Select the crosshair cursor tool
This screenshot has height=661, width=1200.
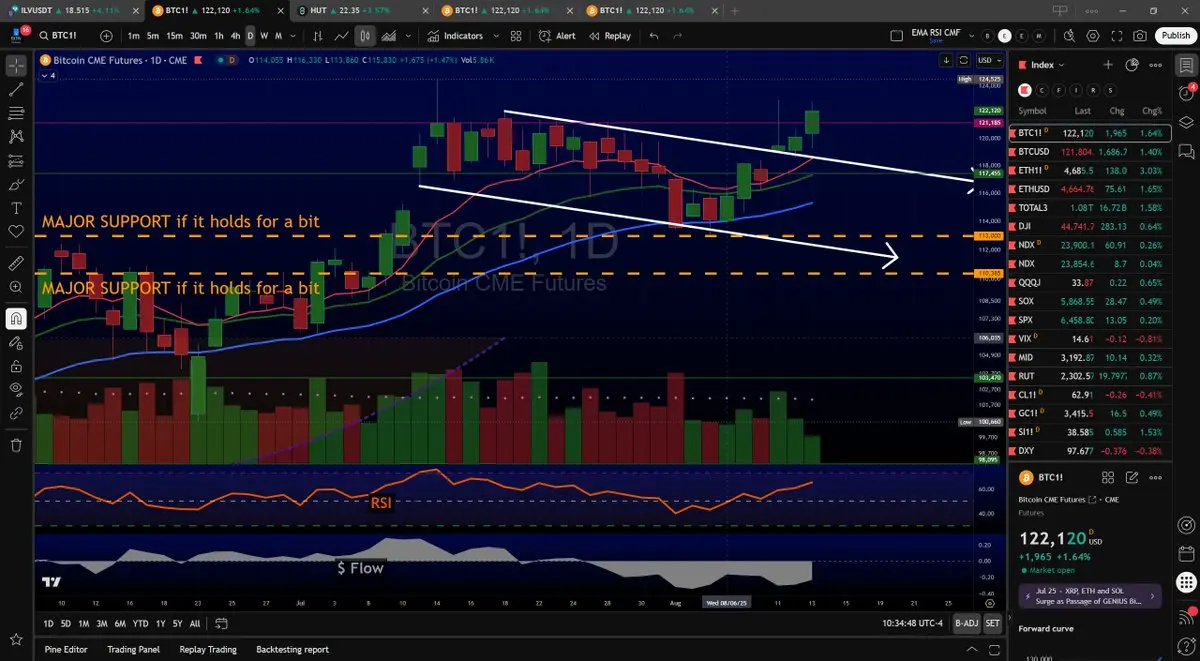[16, 66]
